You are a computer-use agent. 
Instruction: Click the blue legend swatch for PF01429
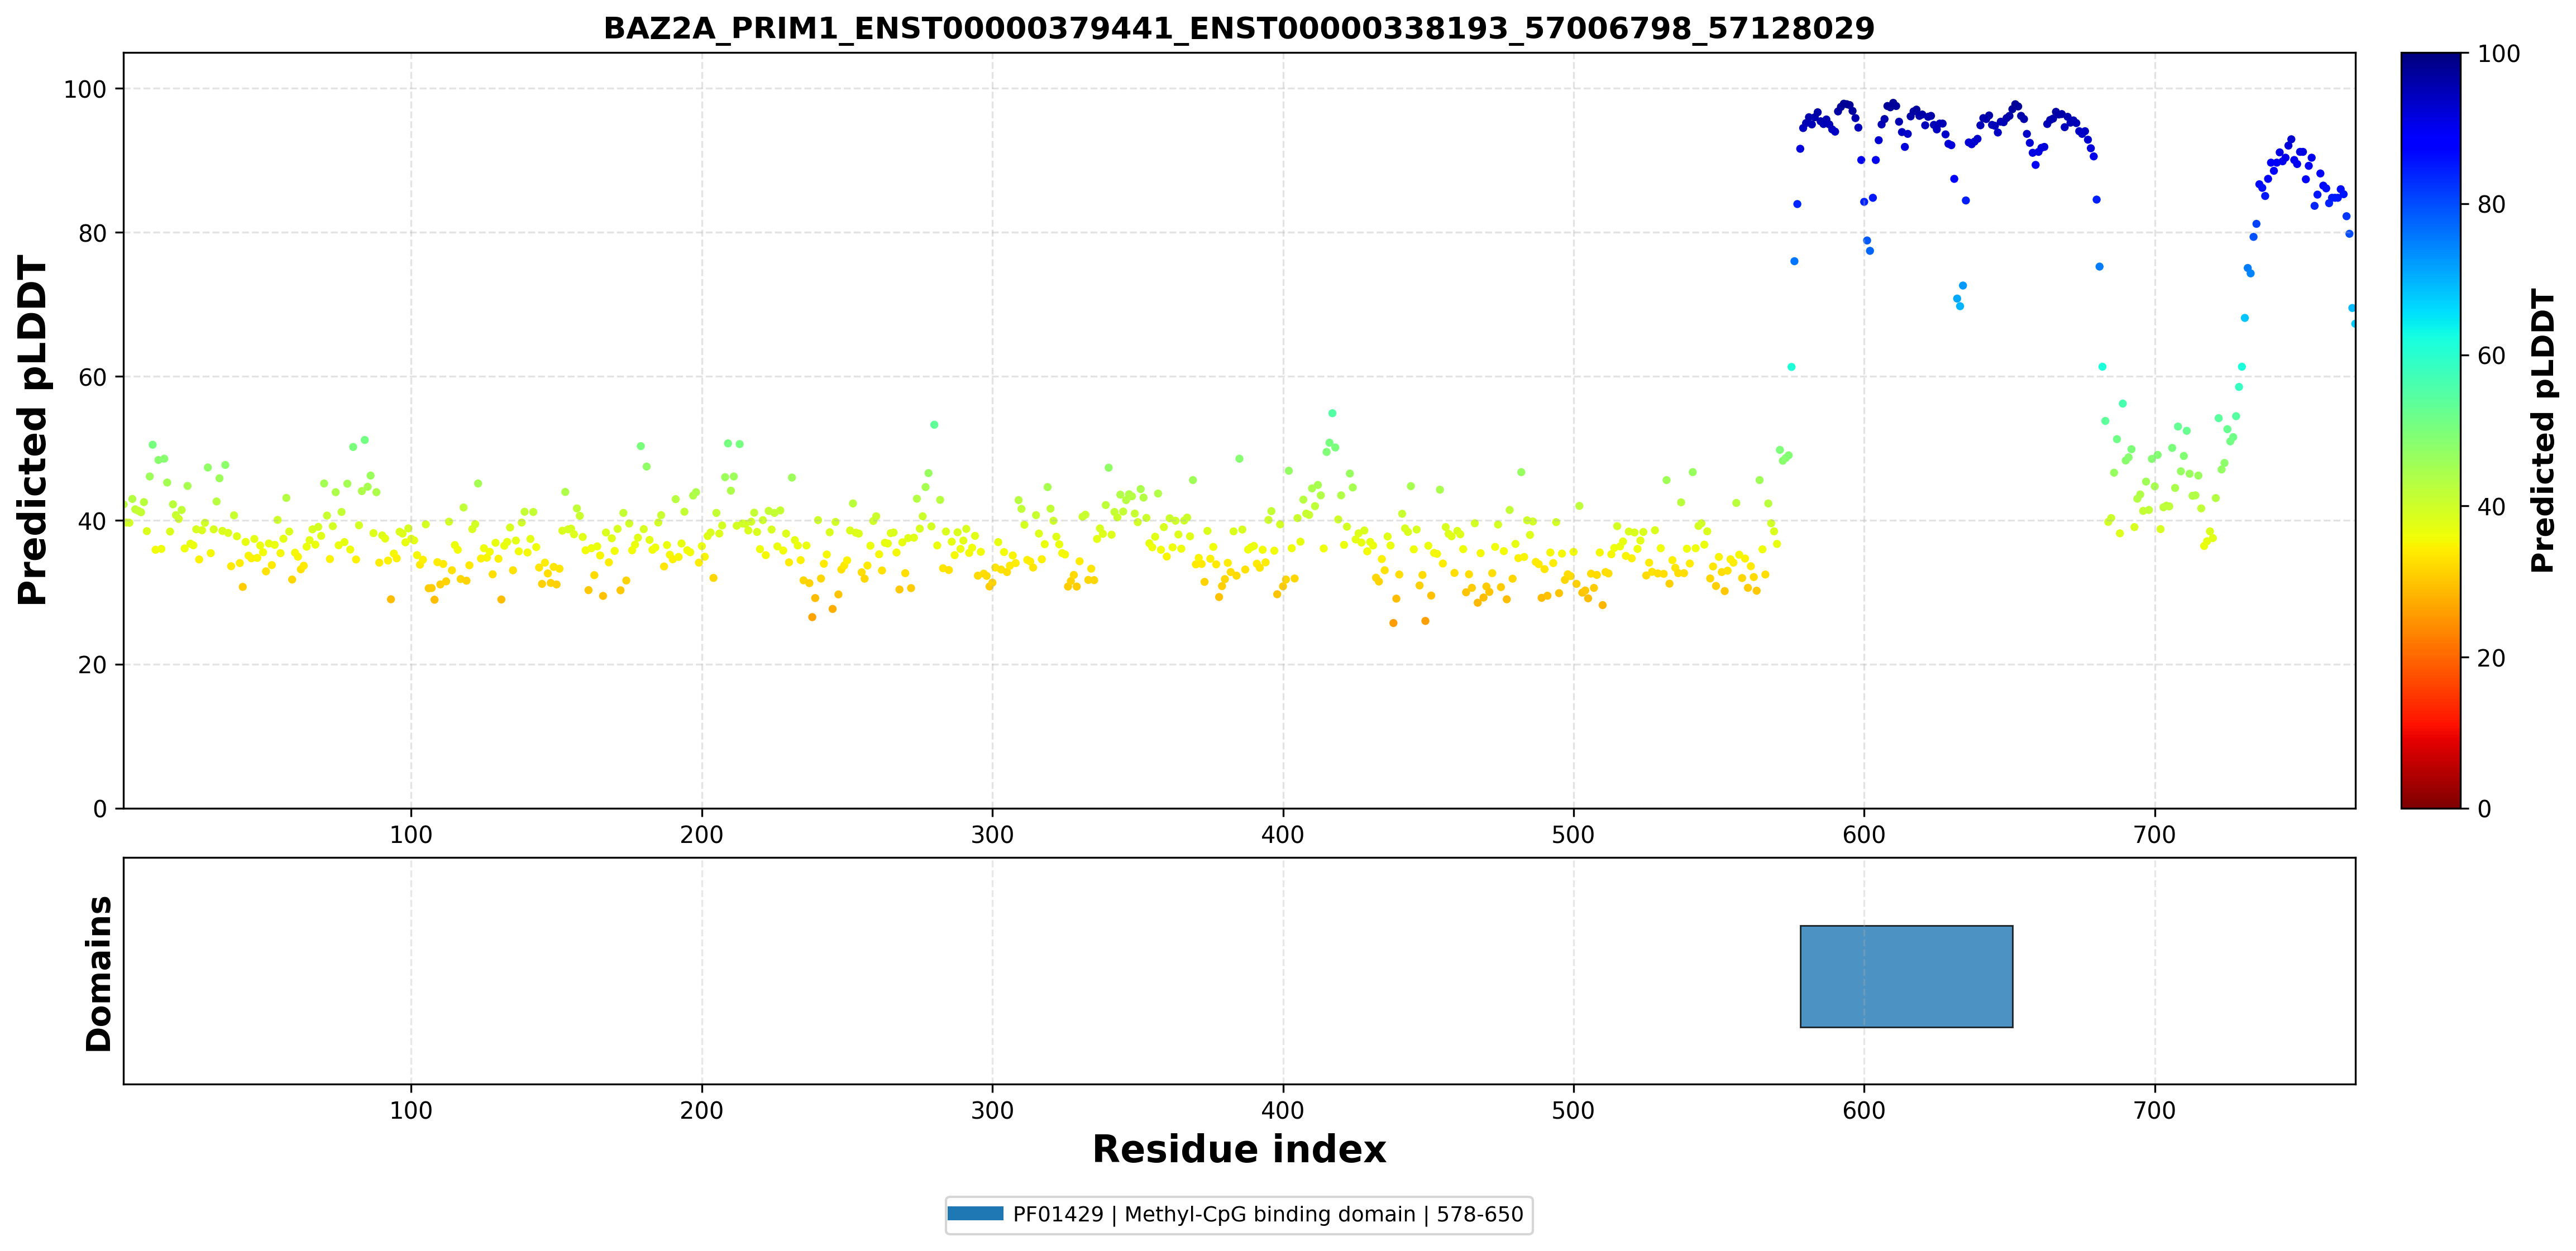975,1213
